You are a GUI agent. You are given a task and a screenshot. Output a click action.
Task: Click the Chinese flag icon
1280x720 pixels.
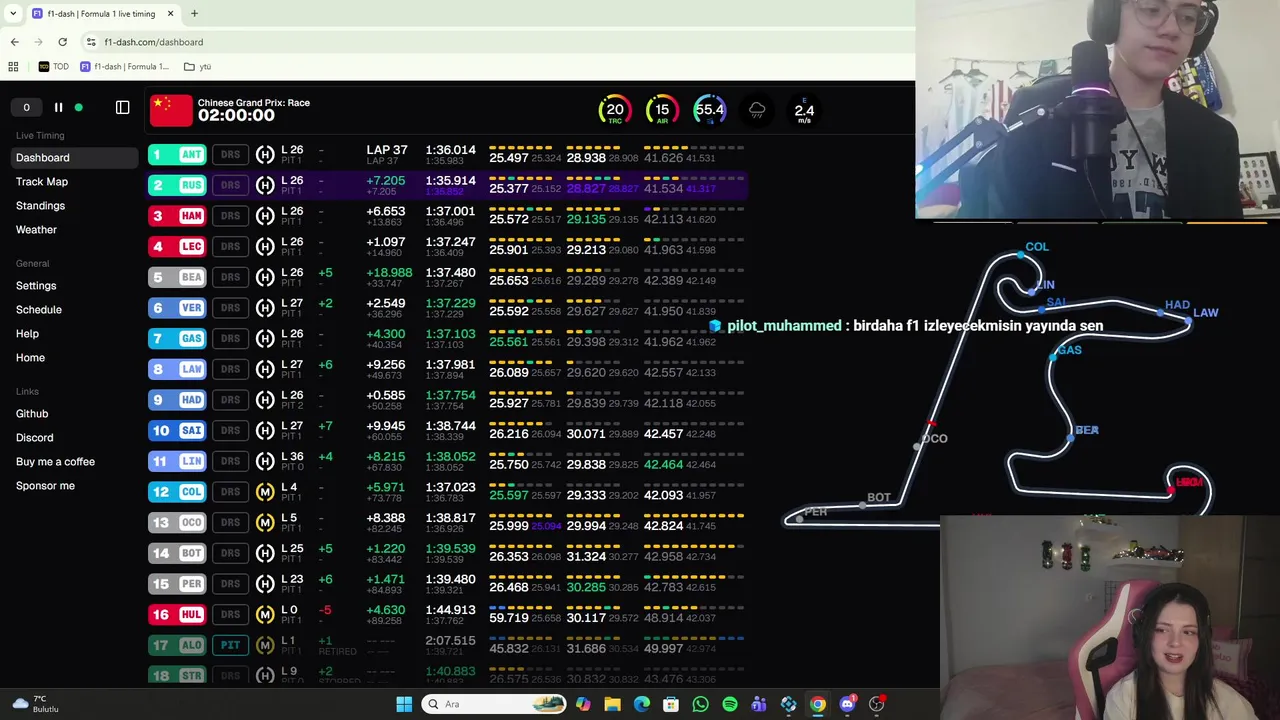coord(171,110)
